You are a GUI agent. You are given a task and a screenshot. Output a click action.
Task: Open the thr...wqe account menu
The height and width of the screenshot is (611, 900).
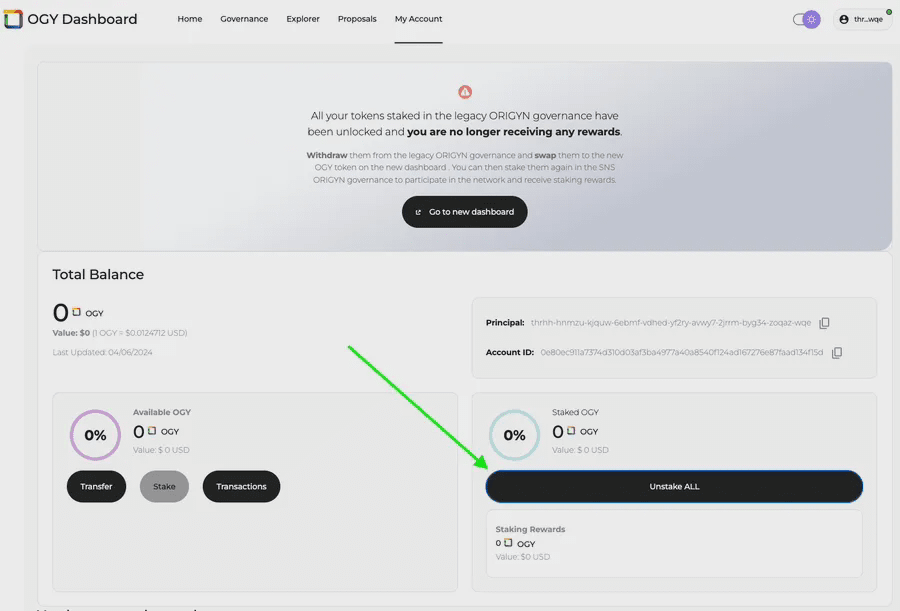click(x=862, y=20)
